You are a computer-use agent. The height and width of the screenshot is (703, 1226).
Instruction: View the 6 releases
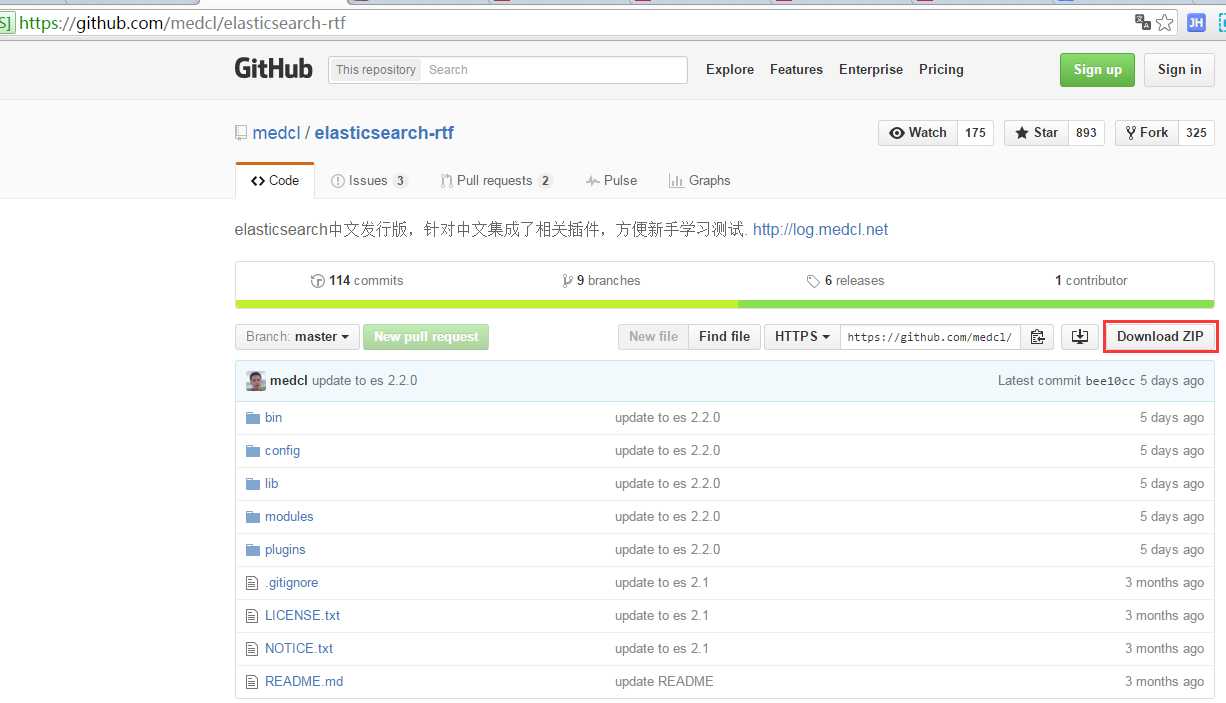(x=846, y=281)
